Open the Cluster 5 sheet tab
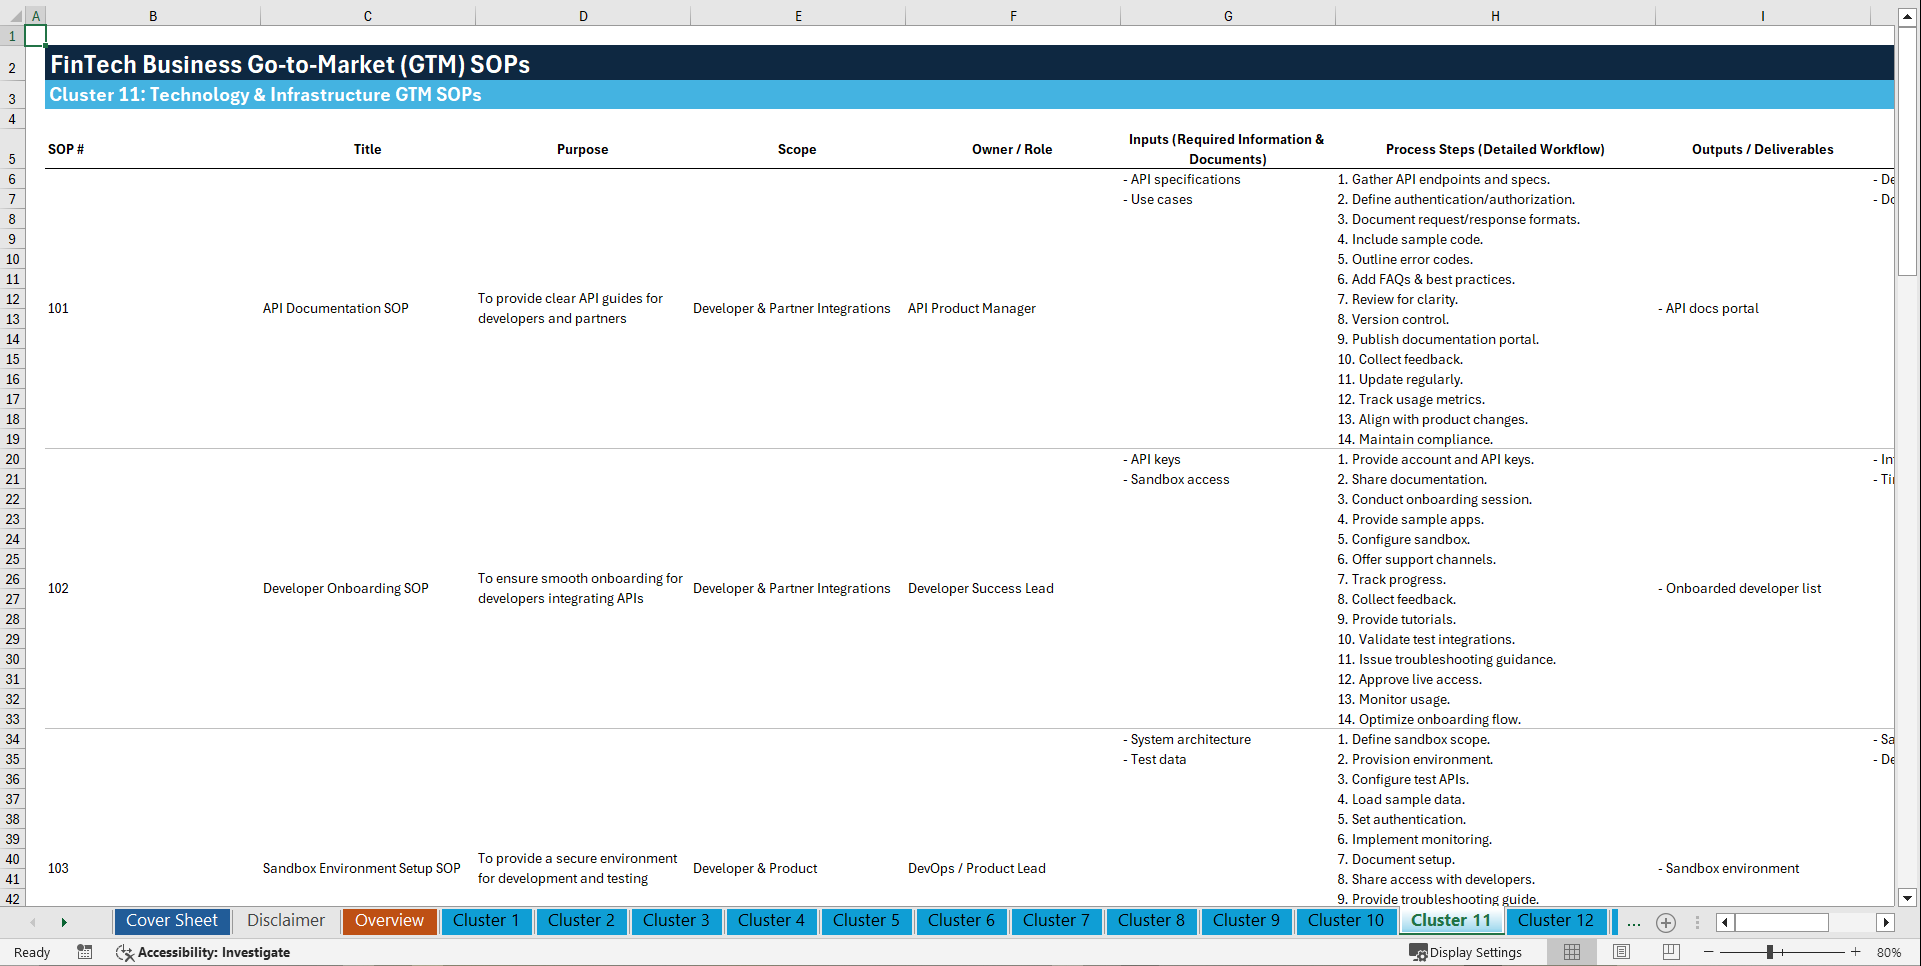1921x966 pixels. pos(866,921)
